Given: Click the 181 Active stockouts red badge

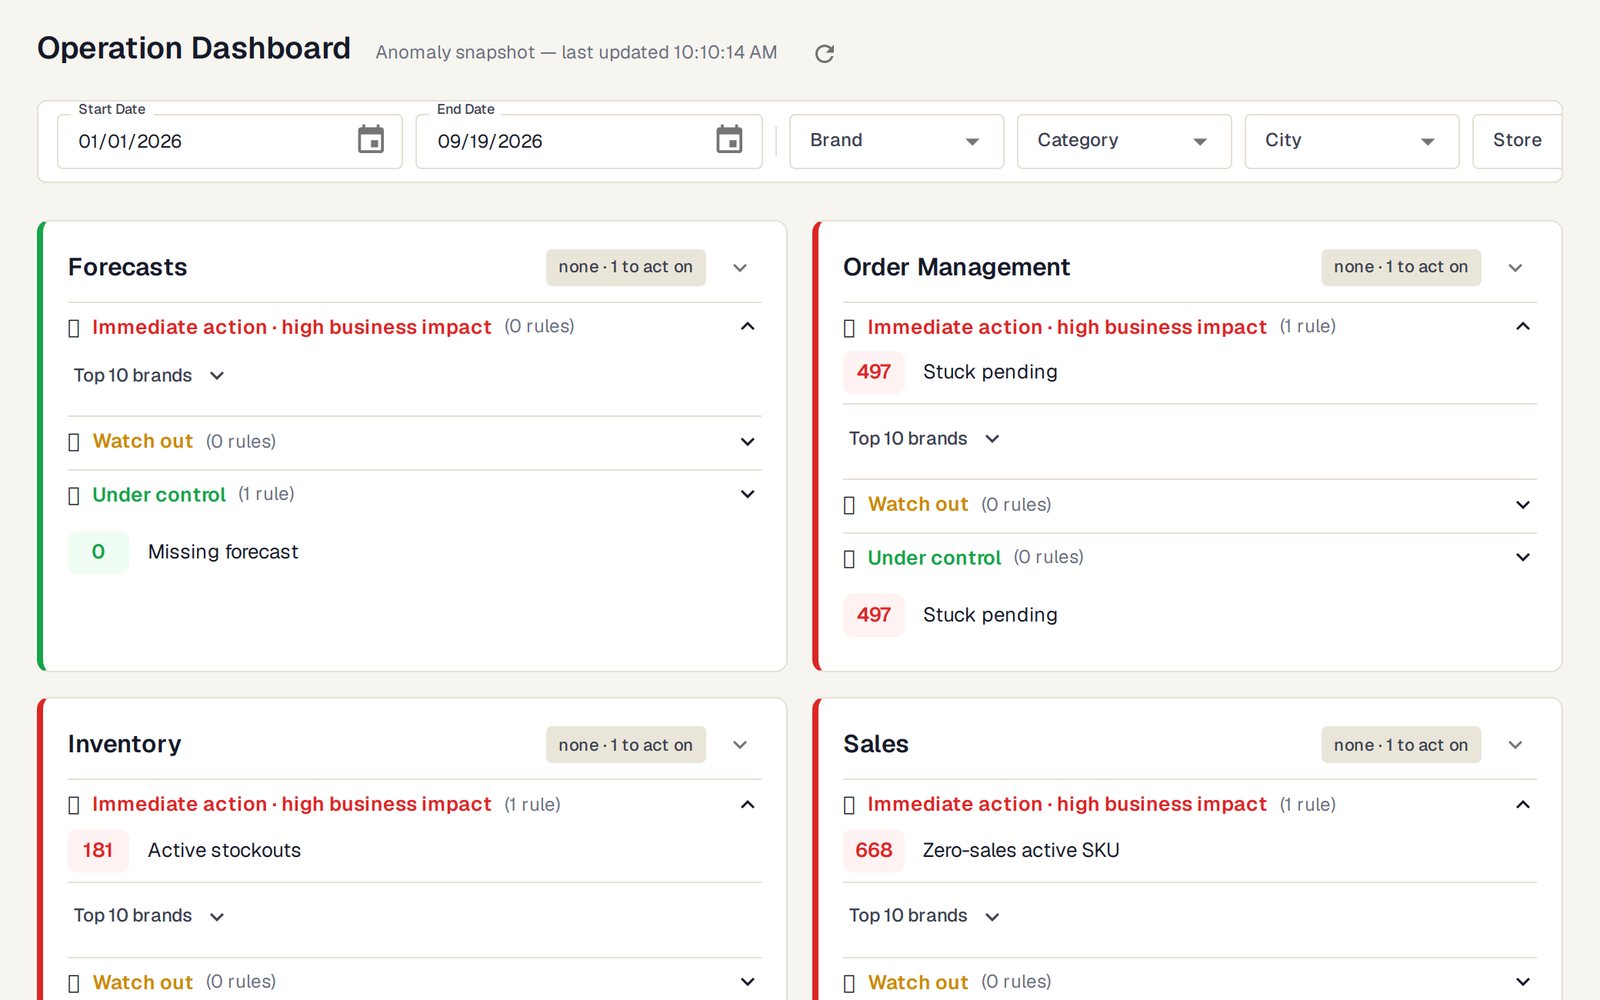Looking at the screenshot, I should tap(98, 851).
